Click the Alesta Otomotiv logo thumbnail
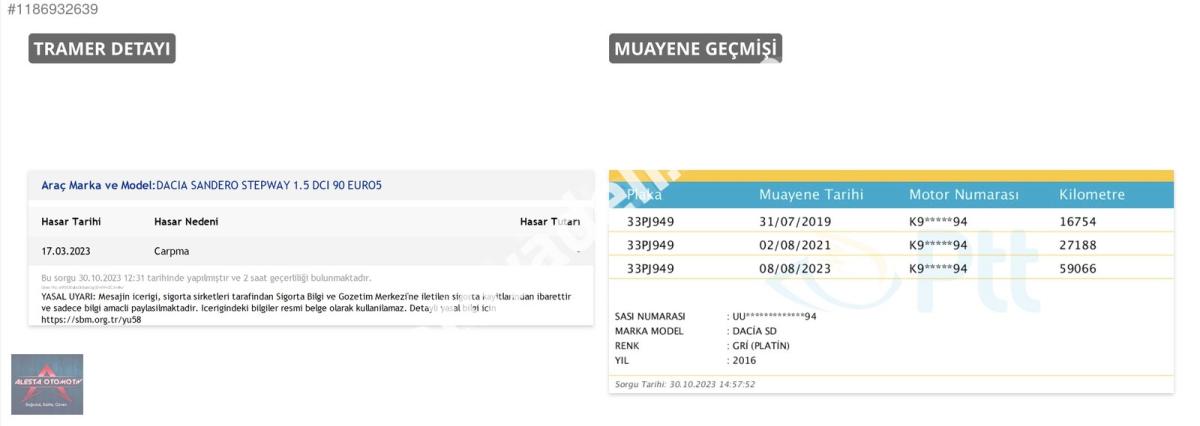The height and width of the screenshot is (426, 1200). [x=47, y=384]
